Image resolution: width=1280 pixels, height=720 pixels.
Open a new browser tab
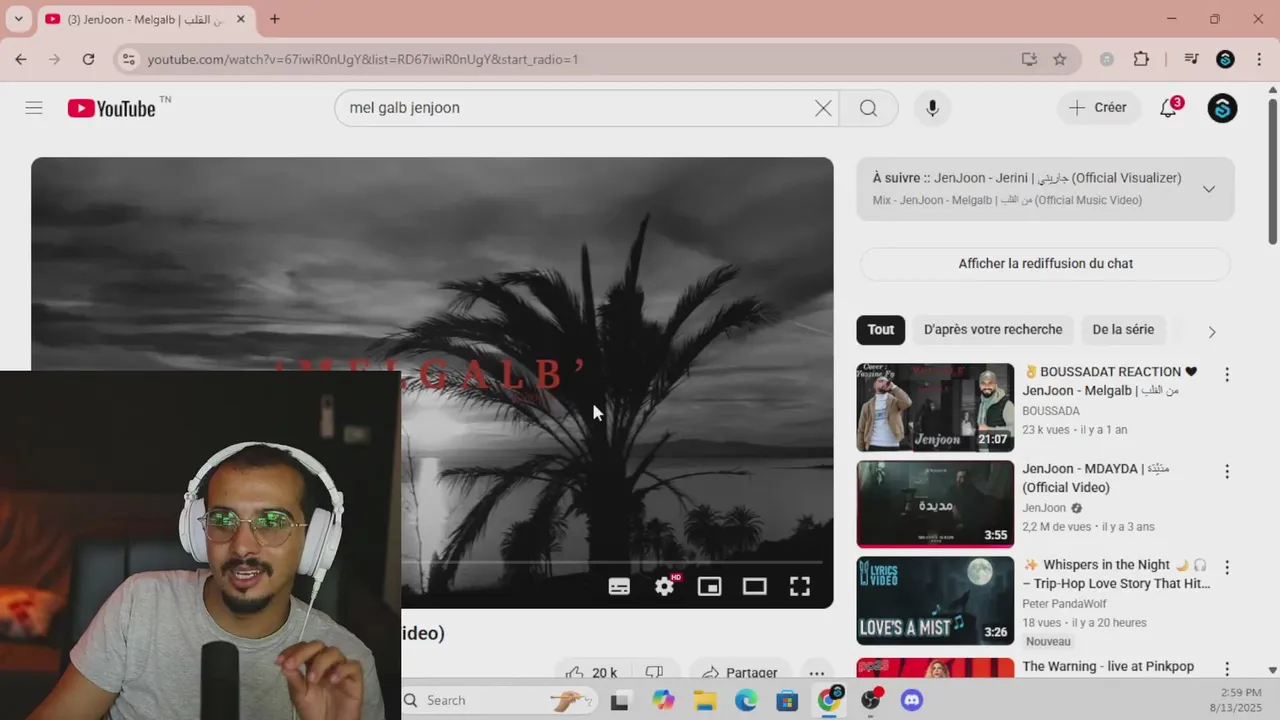tap(274, 19)
